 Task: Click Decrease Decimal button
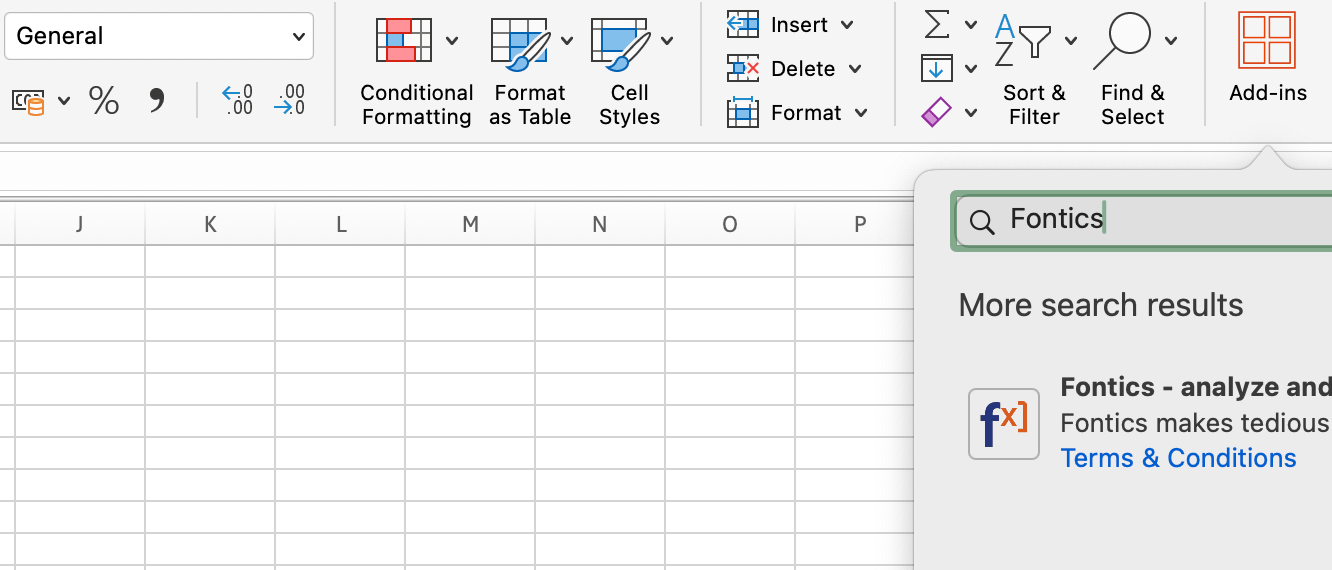[x=289, y=100]
